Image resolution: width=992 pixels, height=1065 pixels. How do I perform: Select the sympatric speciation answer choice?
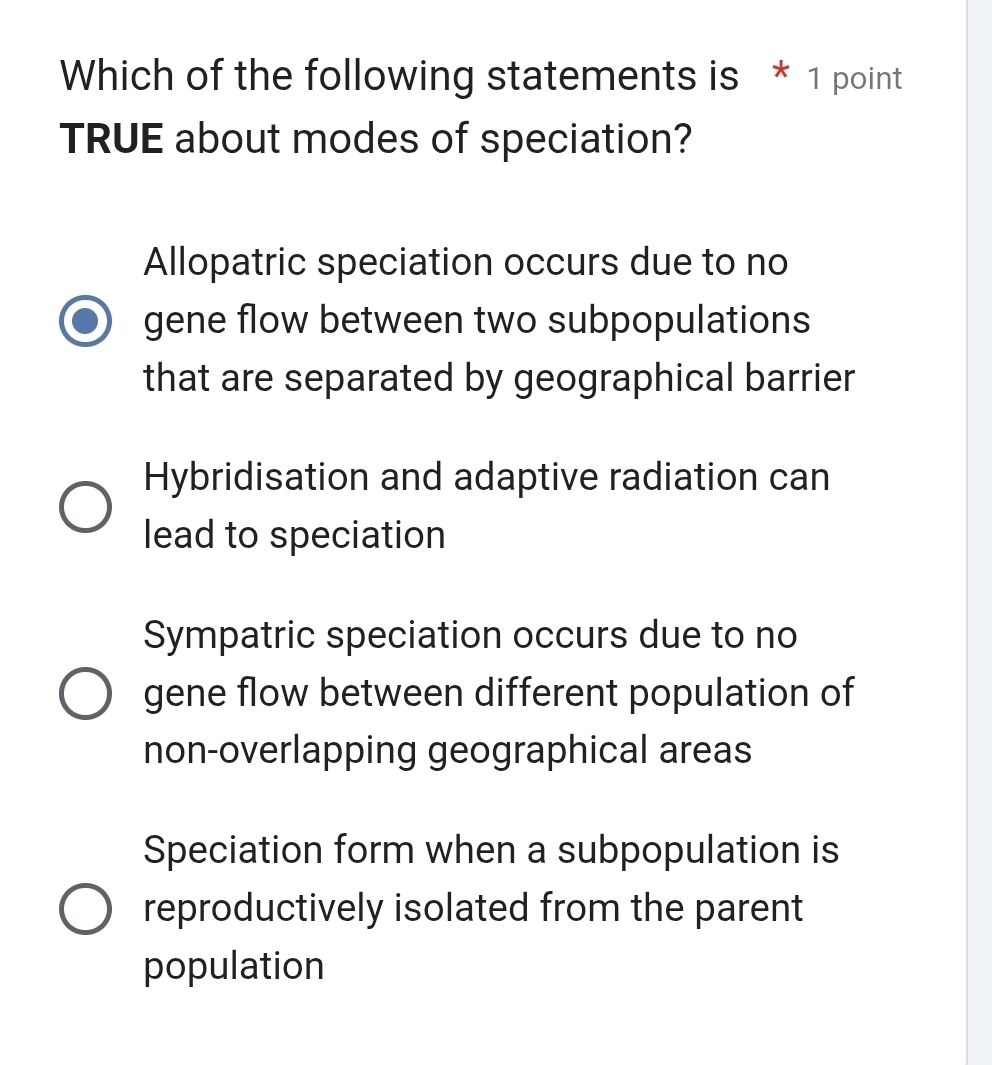85,692
